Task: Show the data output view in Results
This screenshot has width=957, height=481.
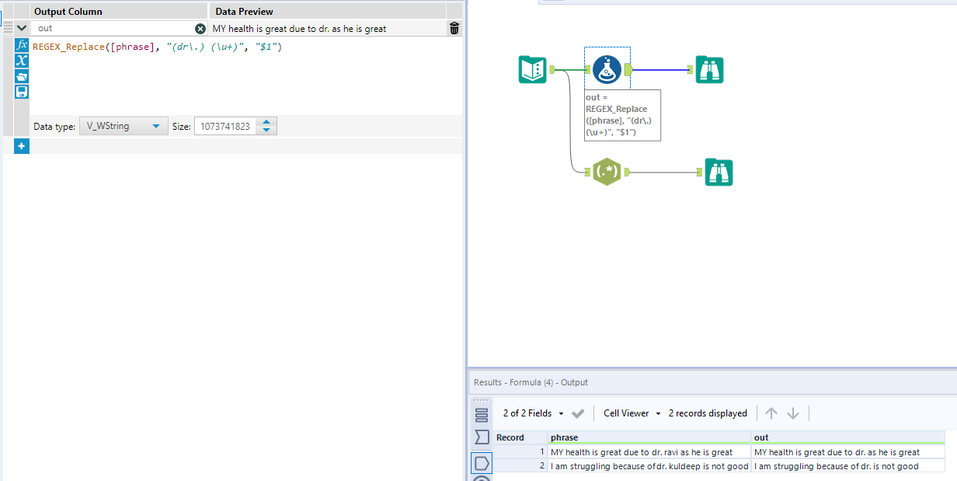Action: click(482, 462)
